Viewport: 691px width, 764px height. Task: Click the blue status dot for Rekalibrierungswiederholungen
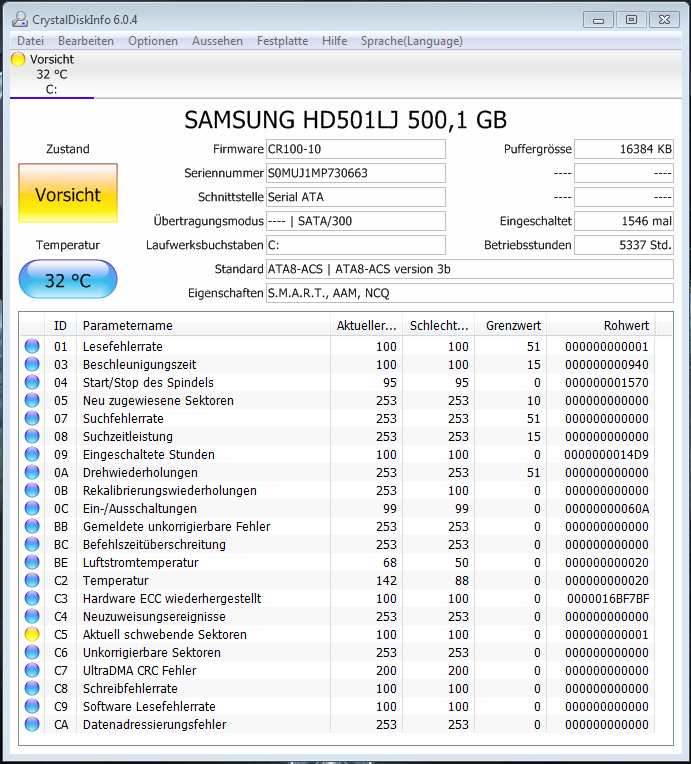(x=32, y=490)
